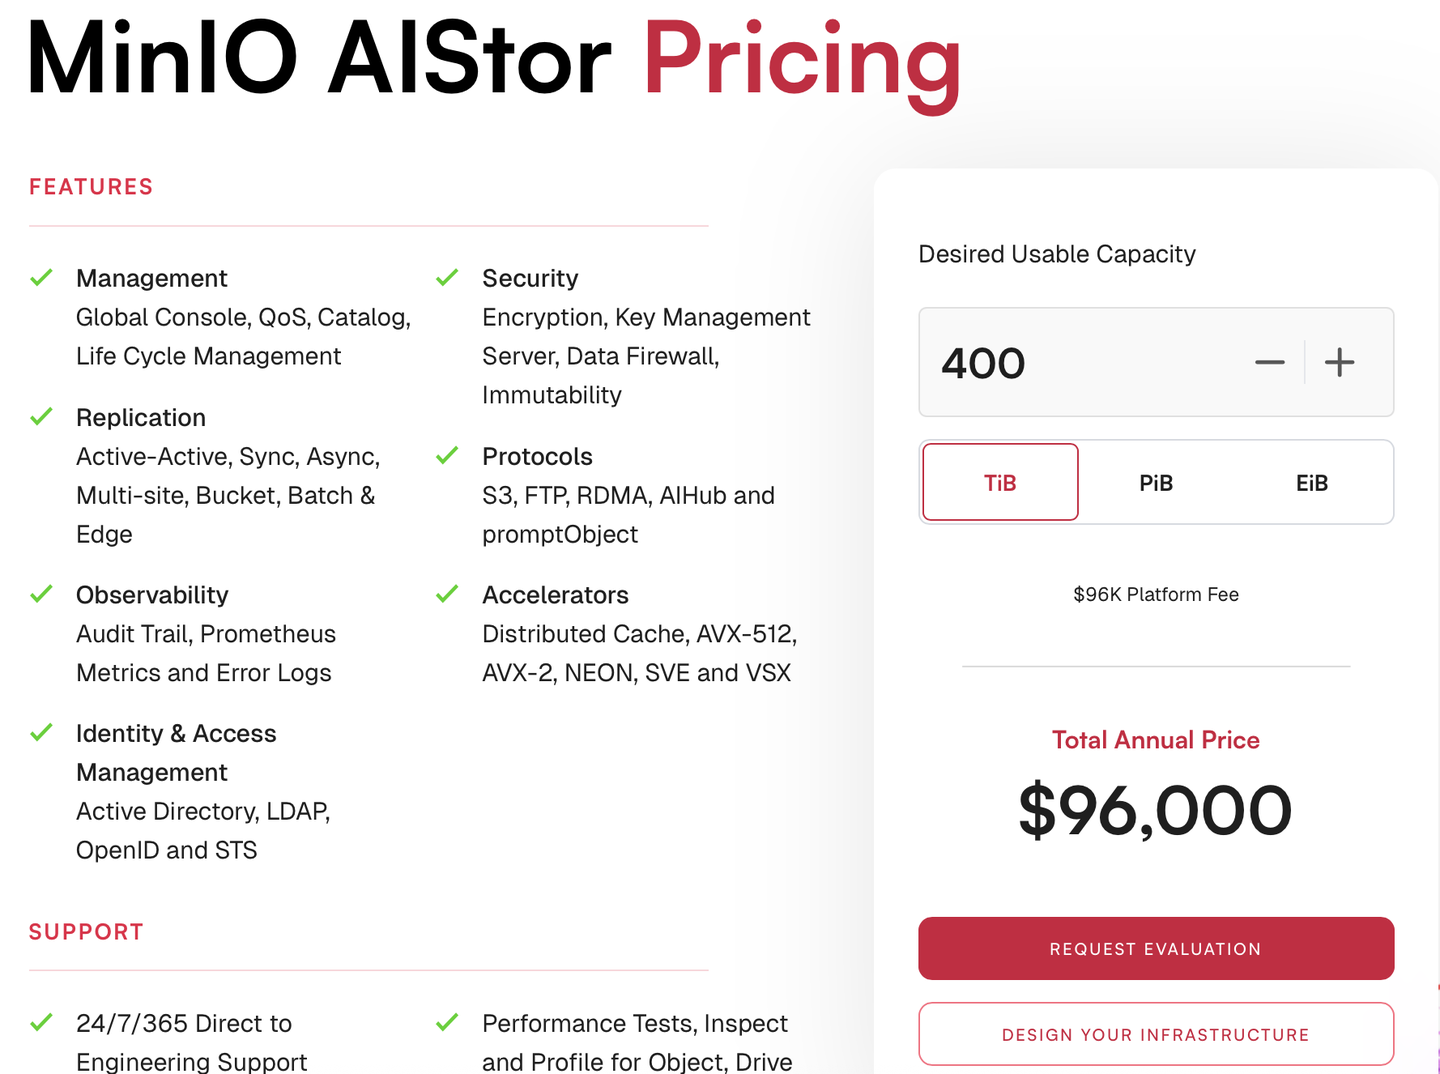The image size is (1440, 1074).
Task: Click the checkmark beside Protocols
Action: coord(447,456)
